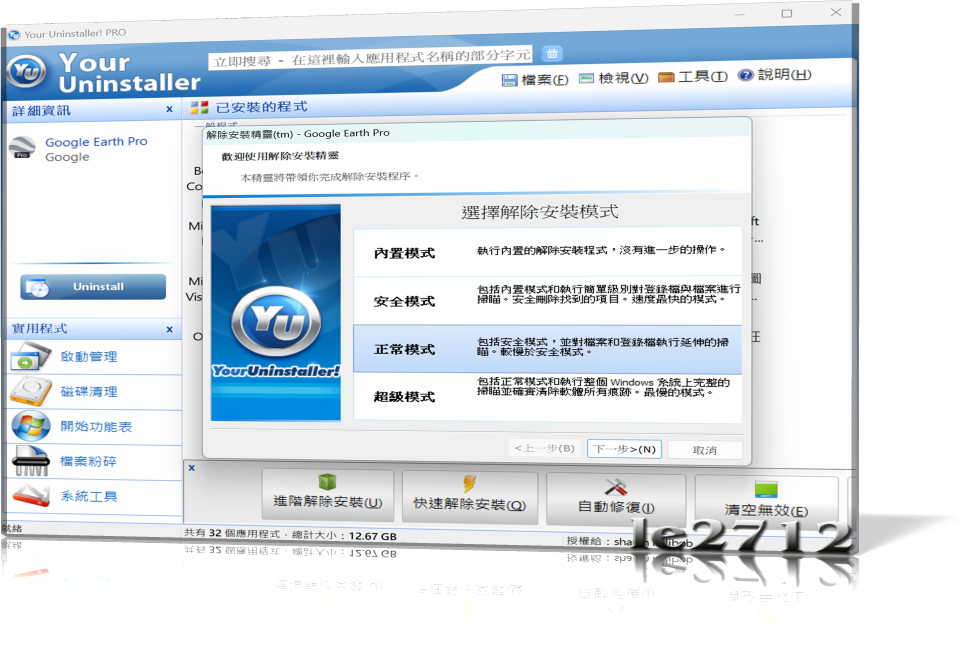Click the blue Uninstall button
This screenshot has width=965, height=650.
93,287
